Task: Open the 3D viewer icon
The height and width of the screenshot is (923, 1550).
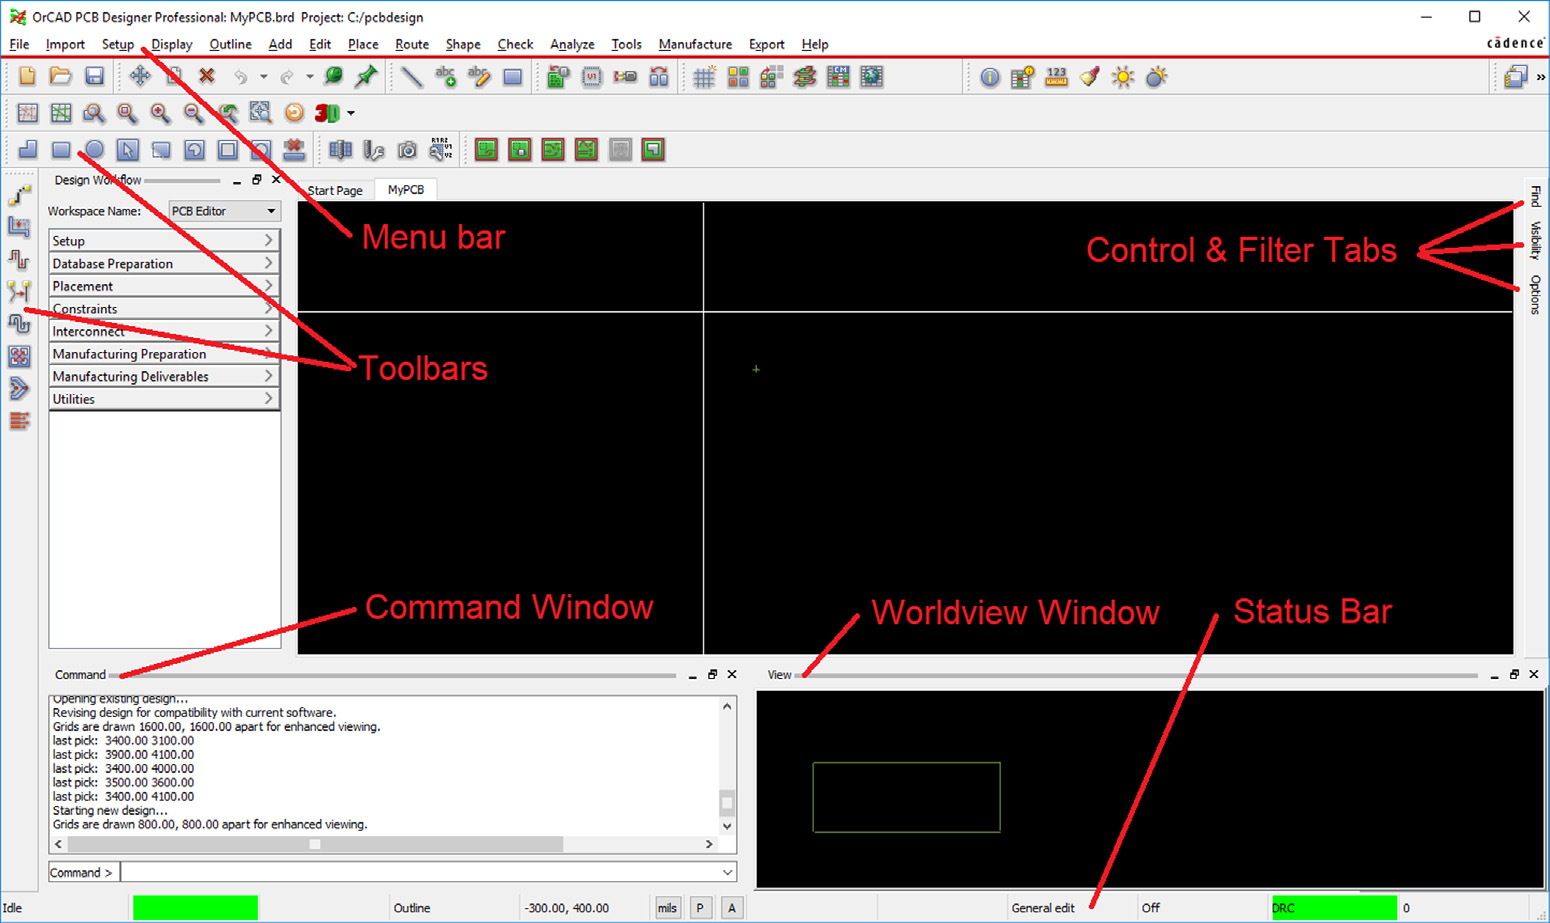Action: point(327,113)
